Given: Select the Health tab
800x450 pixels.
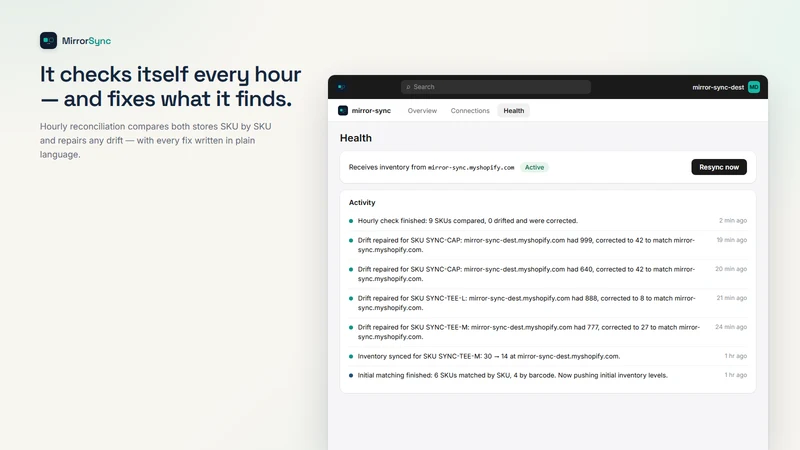Looking at the screenshot, I should (513, 111).
